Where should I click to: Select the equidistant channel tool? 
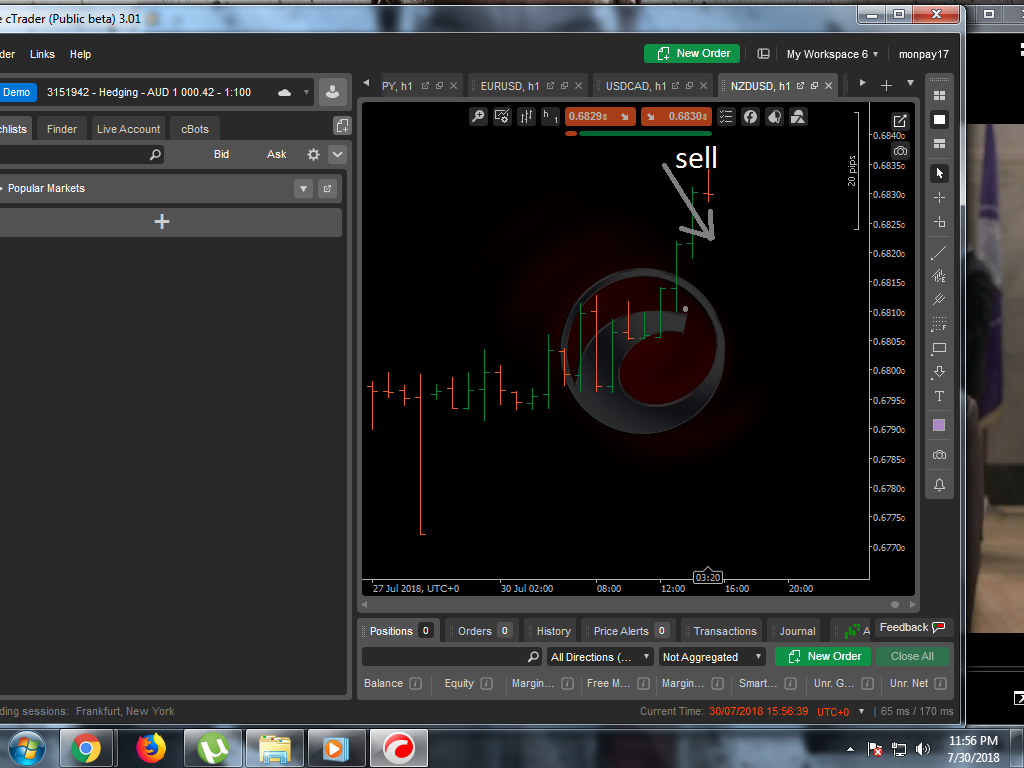point(939,276)
